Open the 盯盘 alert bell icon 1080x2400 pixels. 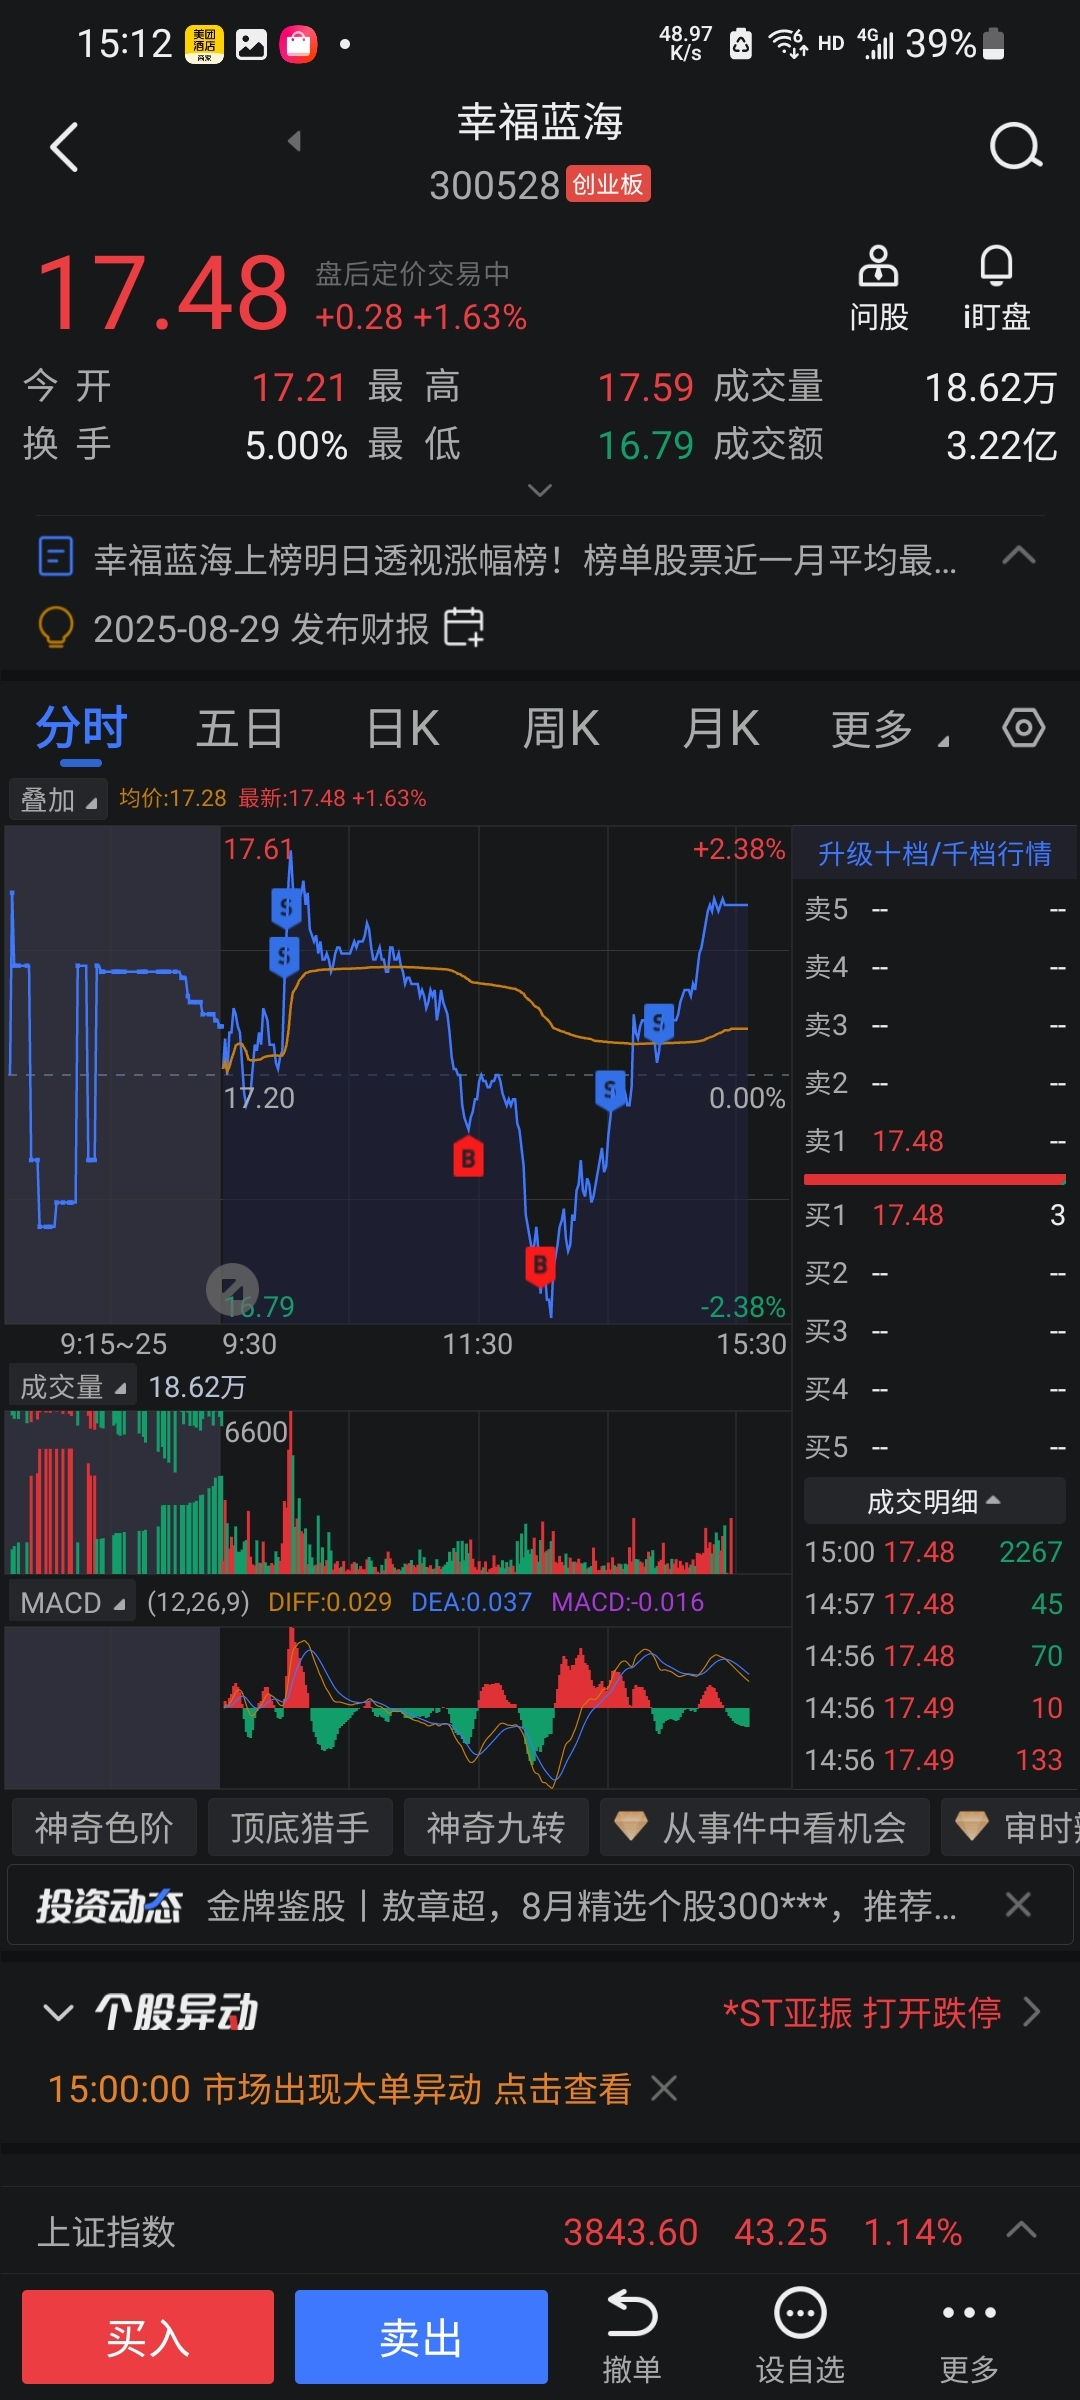pos(996,288)
